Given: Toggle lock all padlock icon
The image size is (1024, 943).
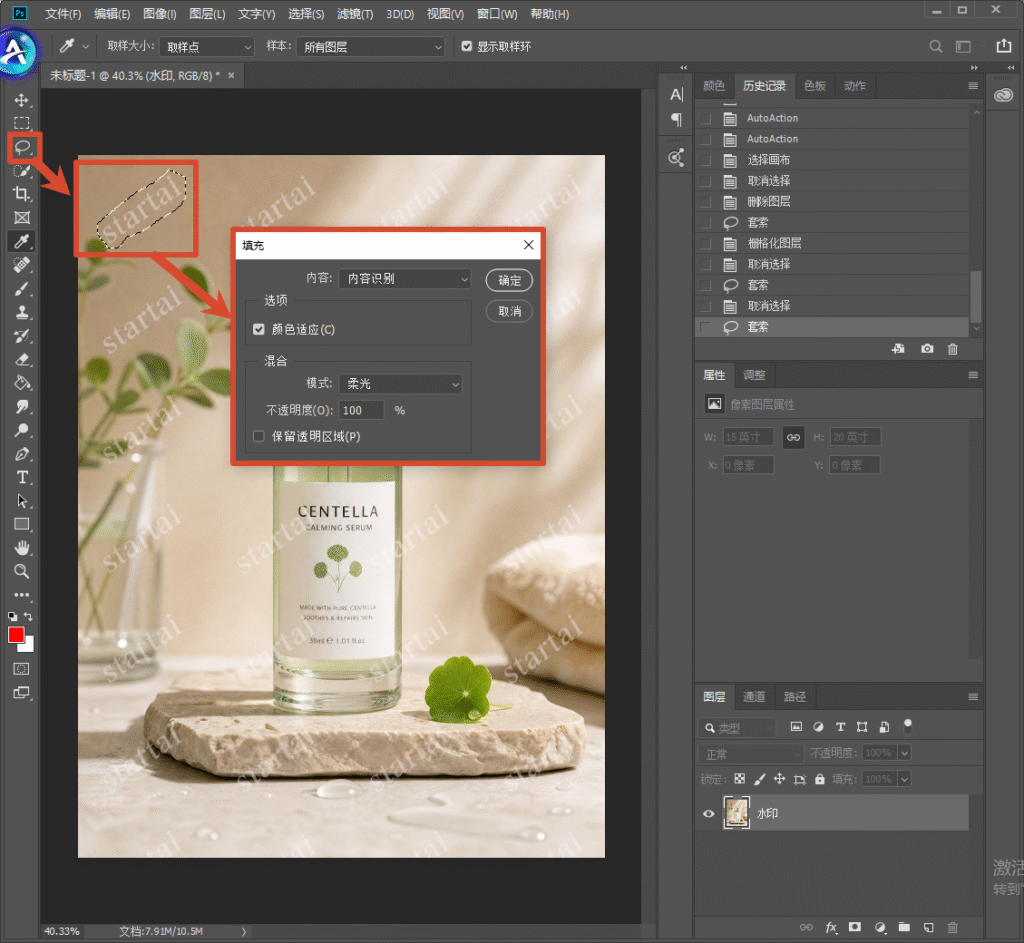Looking at the screenshot, I should coord(820,779).
